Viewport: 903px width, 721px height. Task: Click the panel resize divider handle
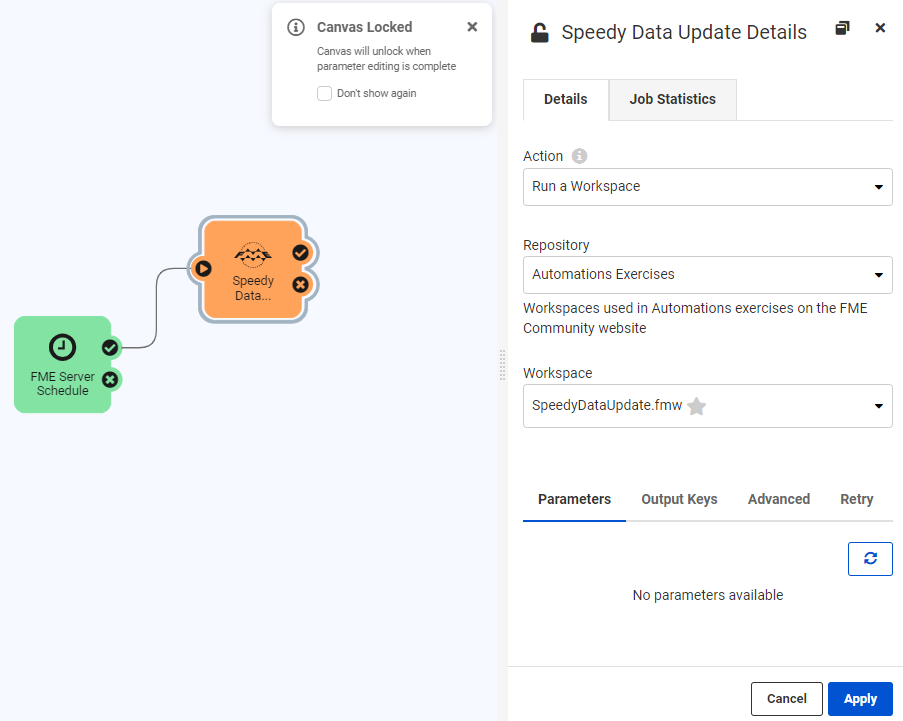coord(502,365)
